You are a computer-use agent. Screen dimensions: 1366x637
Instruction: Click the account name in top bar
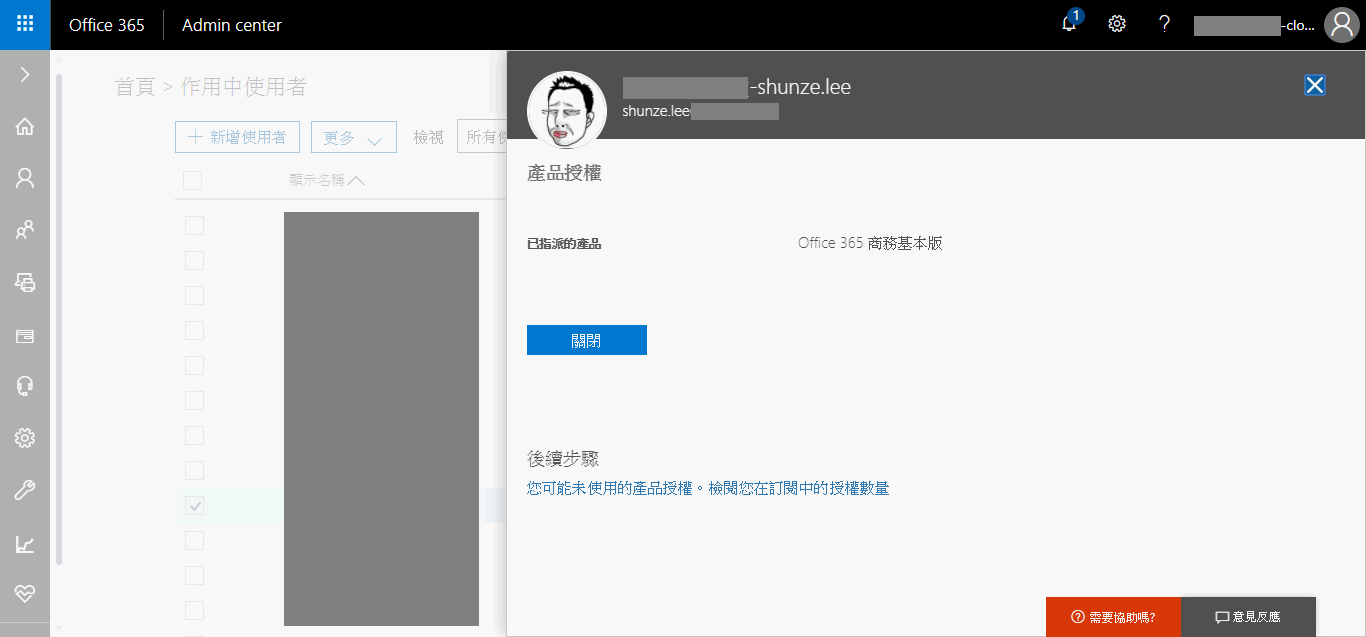coord(1255,25)
